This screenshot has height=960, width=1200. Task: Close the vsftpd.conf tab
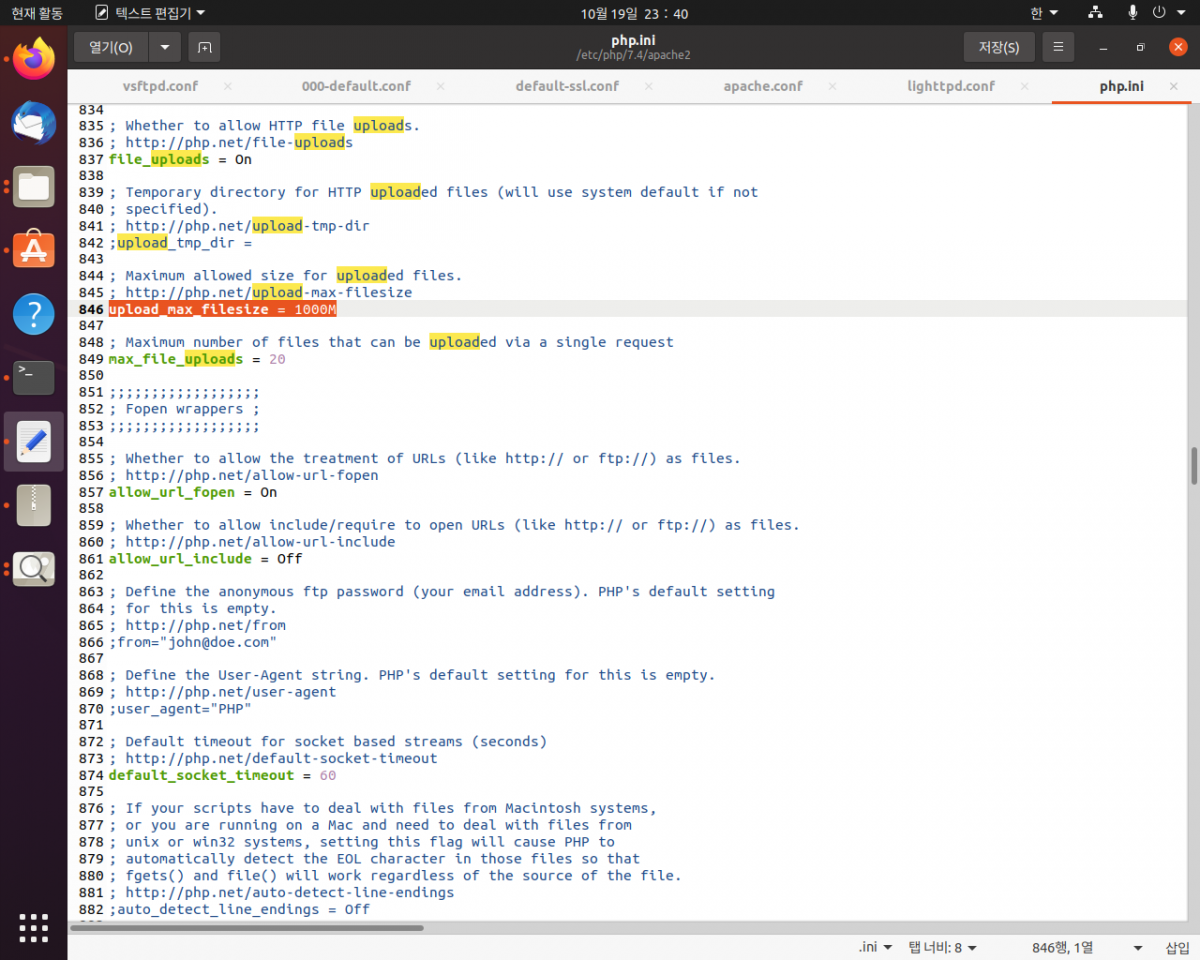[x=228, y=86]
